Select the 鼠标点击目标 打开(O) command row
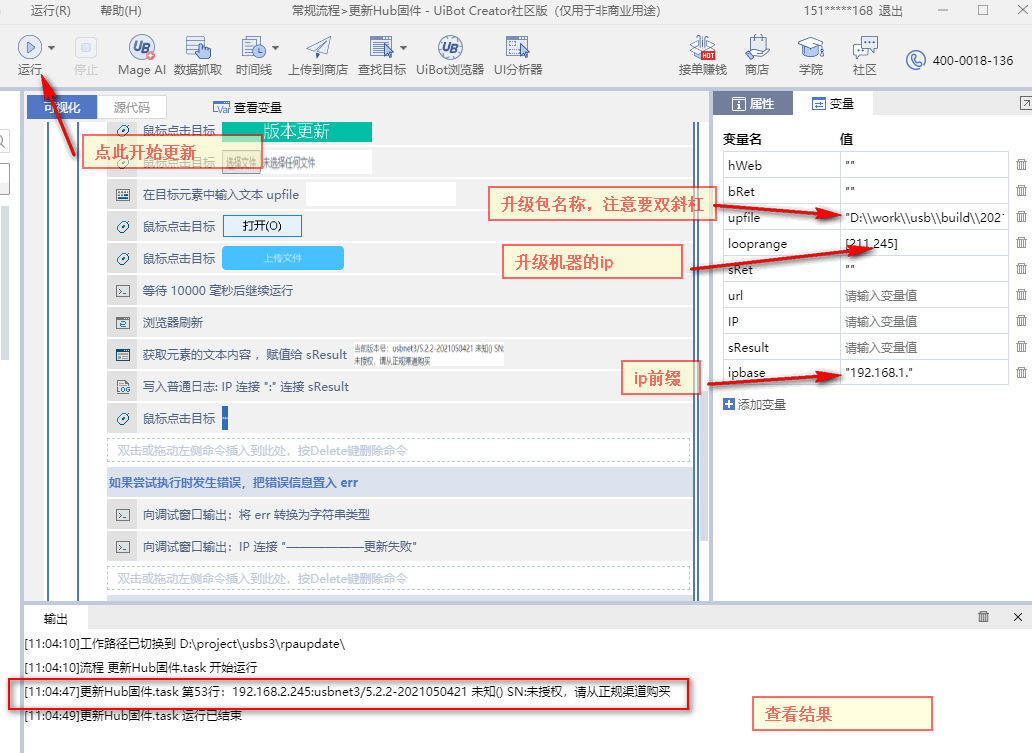The width and height of the screenshot is (1032, 753). tap(400, 226)
